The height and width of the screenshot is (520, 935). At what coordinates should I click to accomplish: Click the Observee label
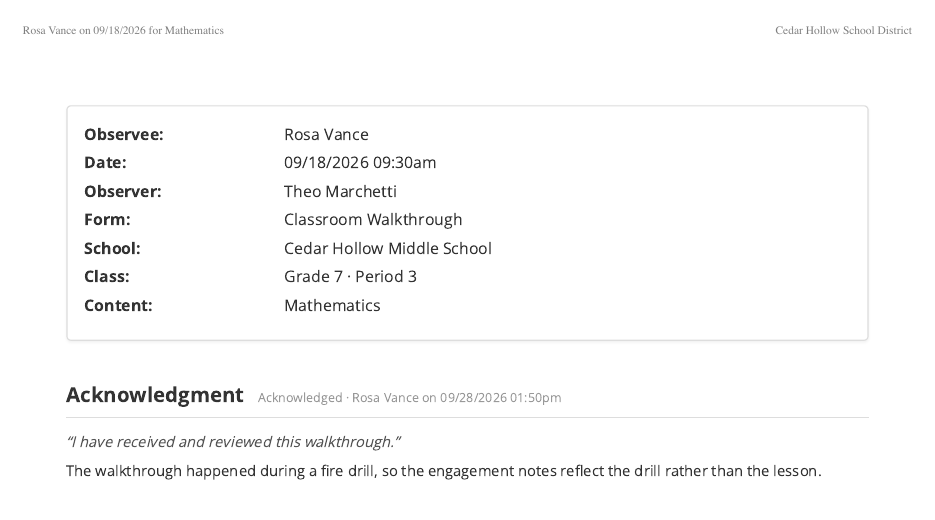tap(123, 134)
